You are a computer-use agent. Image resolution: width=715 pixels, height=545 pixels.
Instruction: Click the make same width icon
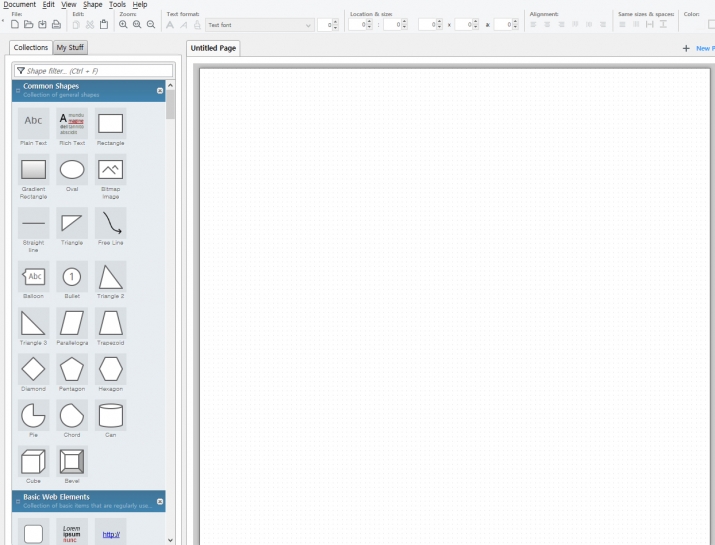pyautogui.click(x=622, y=25)
